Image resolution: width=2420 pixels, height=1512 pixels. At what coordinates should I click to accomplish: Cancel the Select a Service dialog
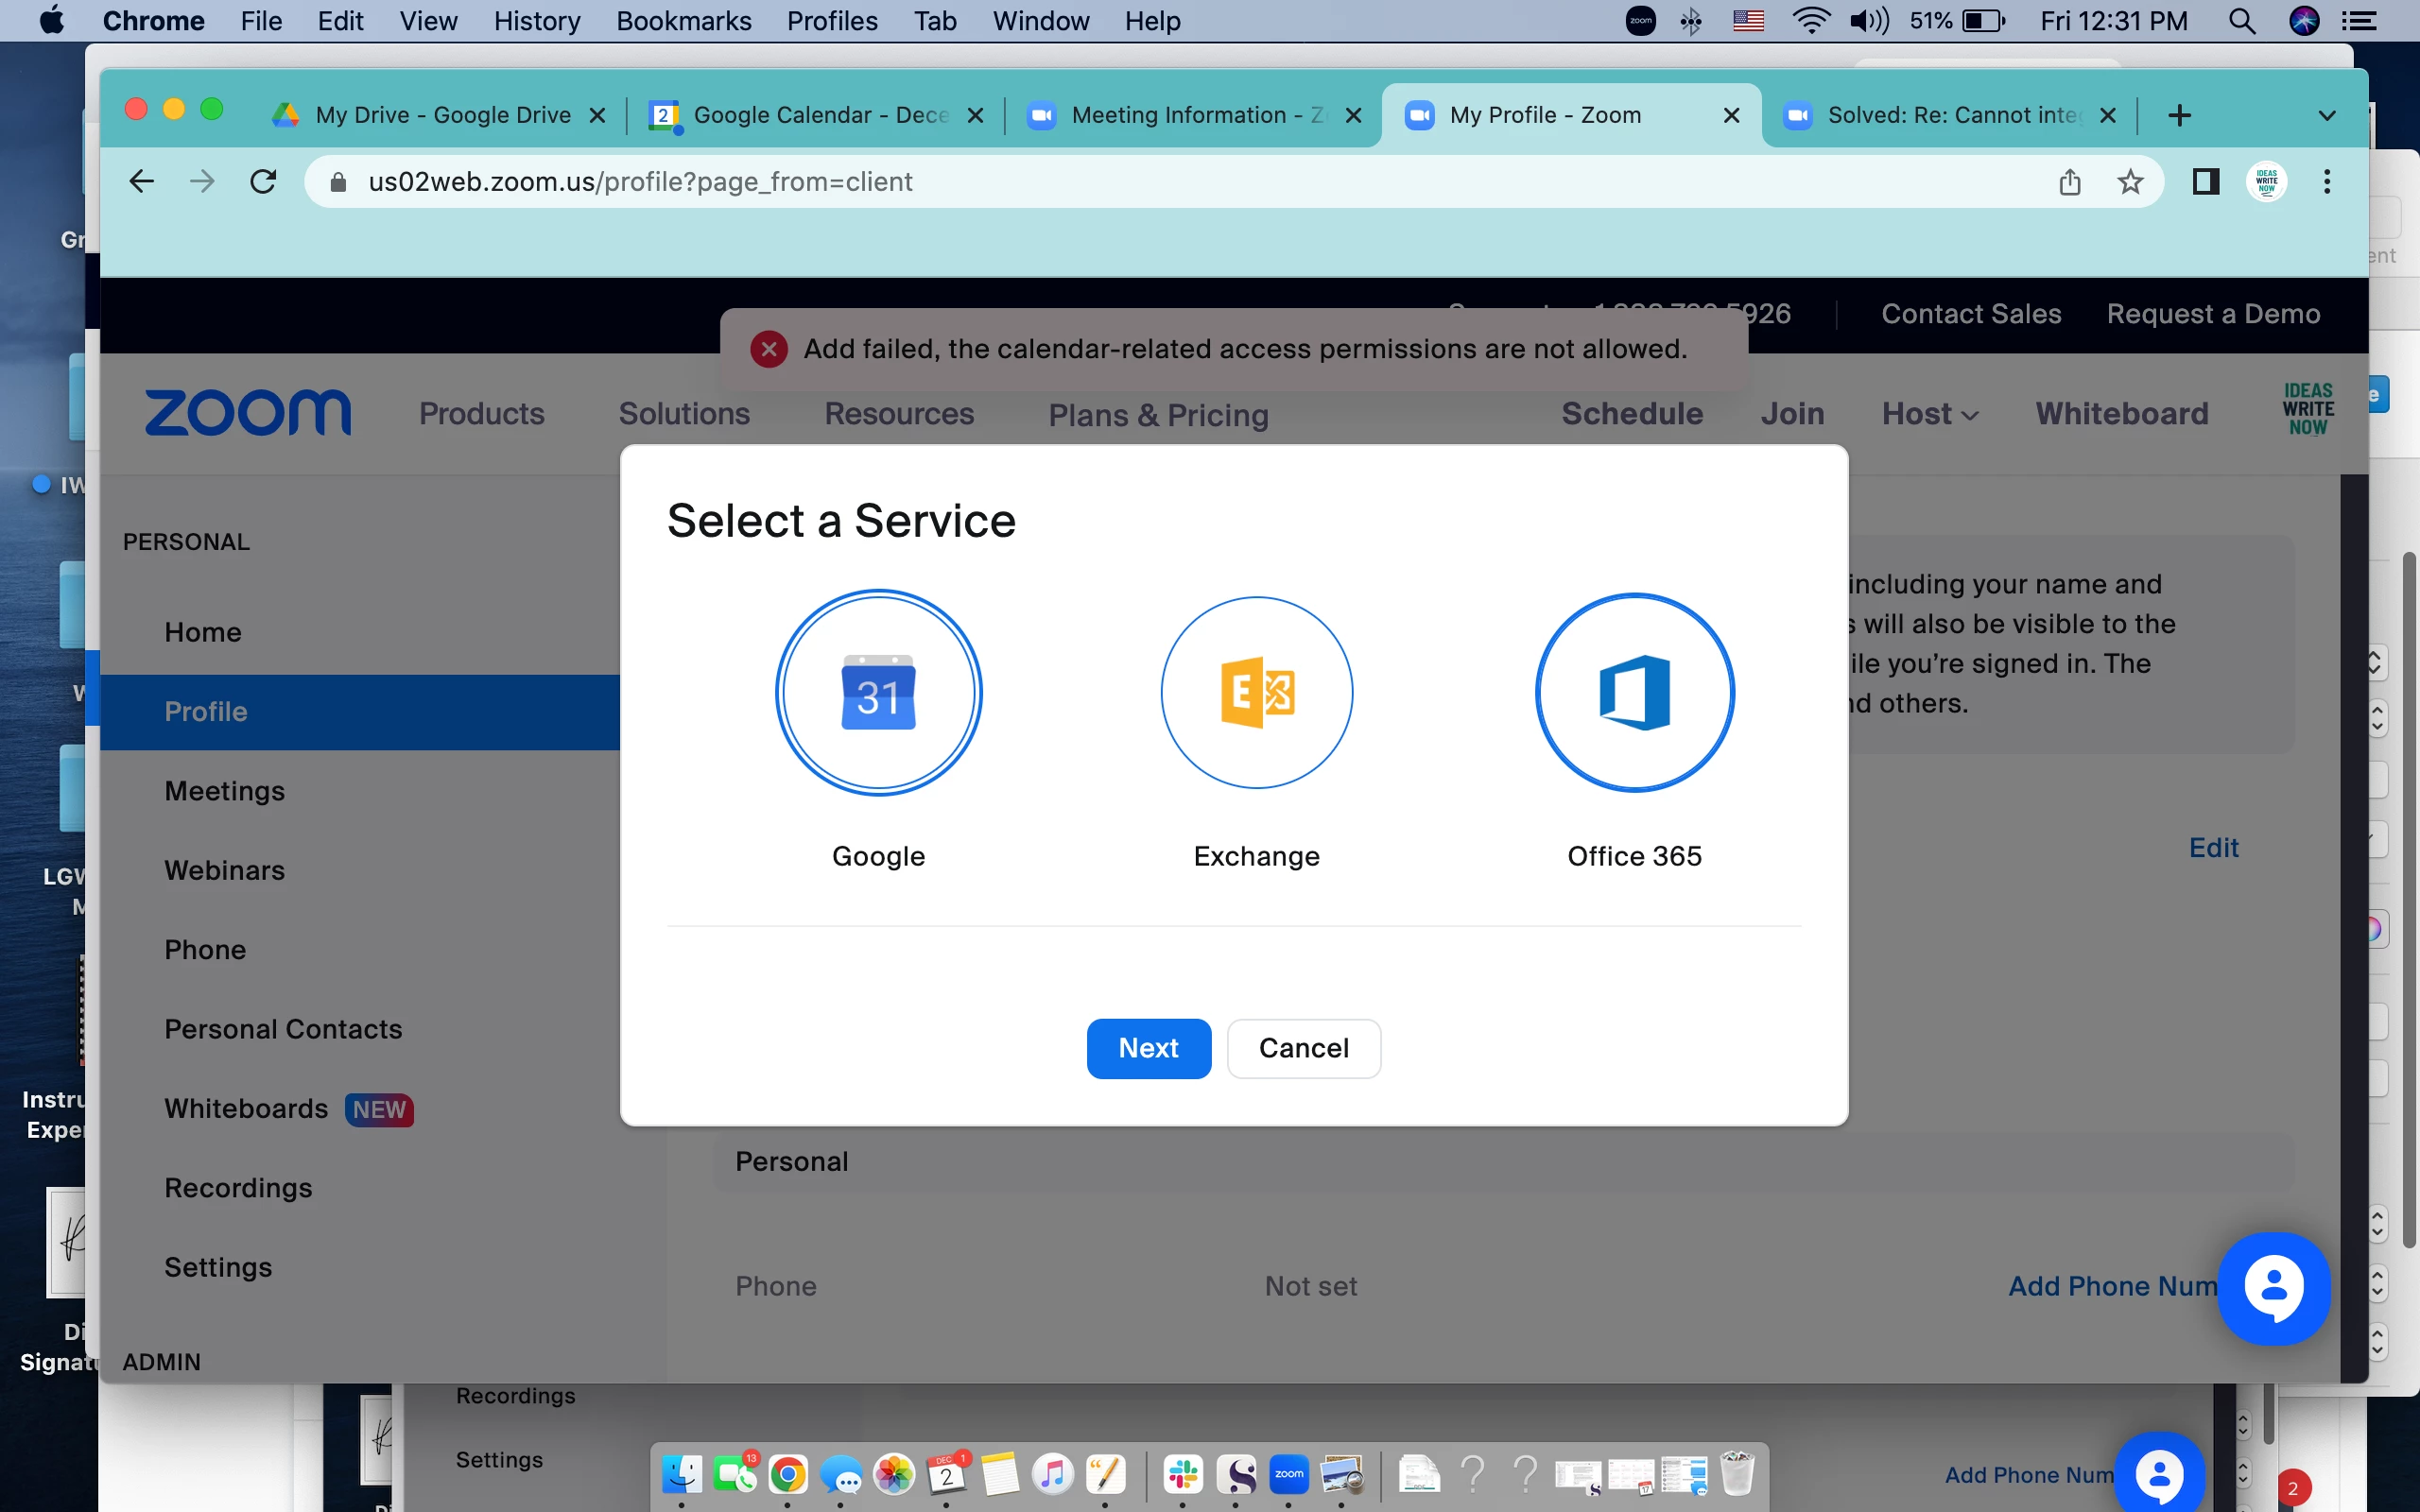pyautogui.click(x=1303, y=1048)
